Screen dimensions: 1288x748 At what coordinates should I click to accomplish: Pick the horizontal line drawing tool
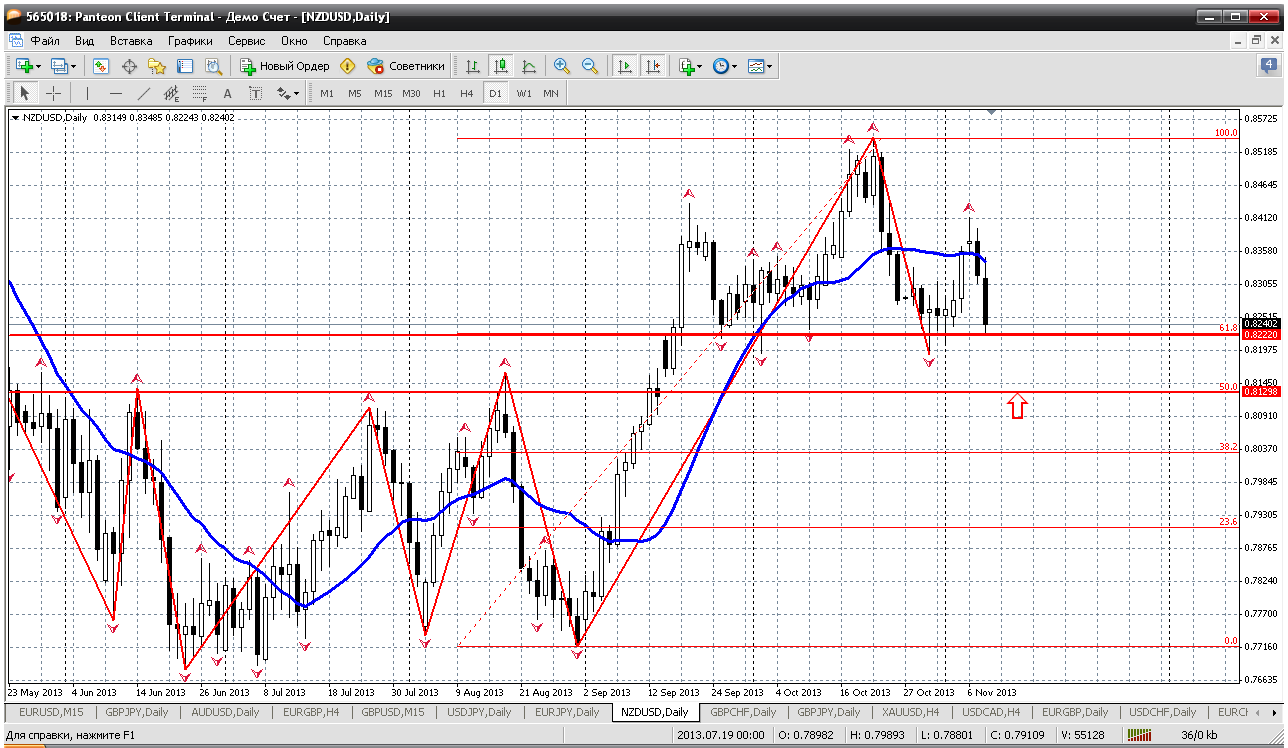click(x=116, y=93)
